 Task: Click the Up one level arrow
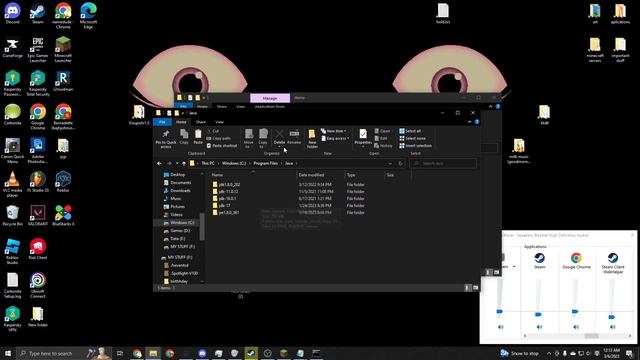point(184,163)
